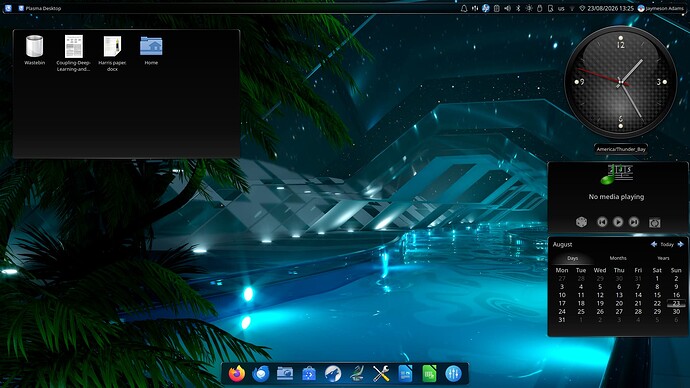690x388 pixels.
Task: Open the media player tray indicator
Action: [x=475, y=8]
